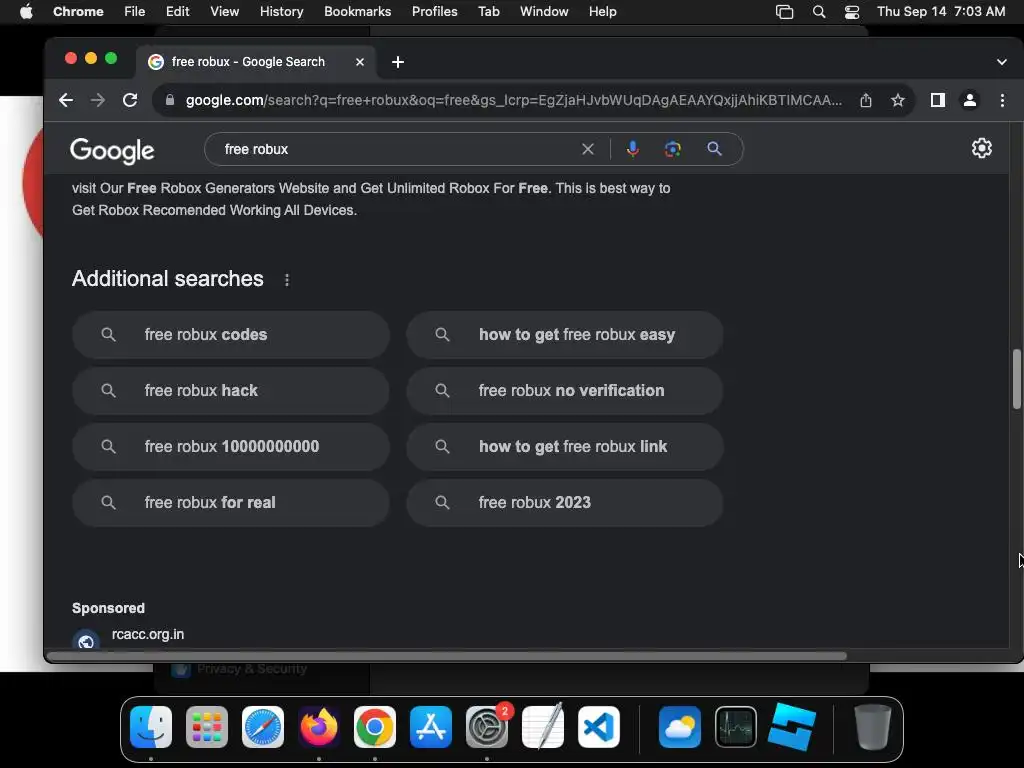Viewport: 1024px width, 768px height.
Task: Search 'free robux hack' suggestion
Action: point(231,391)
